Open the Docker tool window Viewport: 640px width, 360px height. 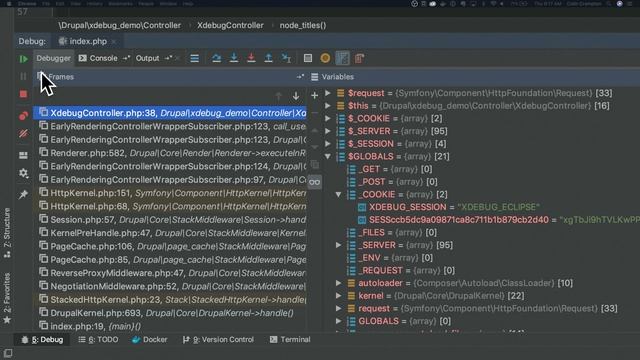click(150, 340)
